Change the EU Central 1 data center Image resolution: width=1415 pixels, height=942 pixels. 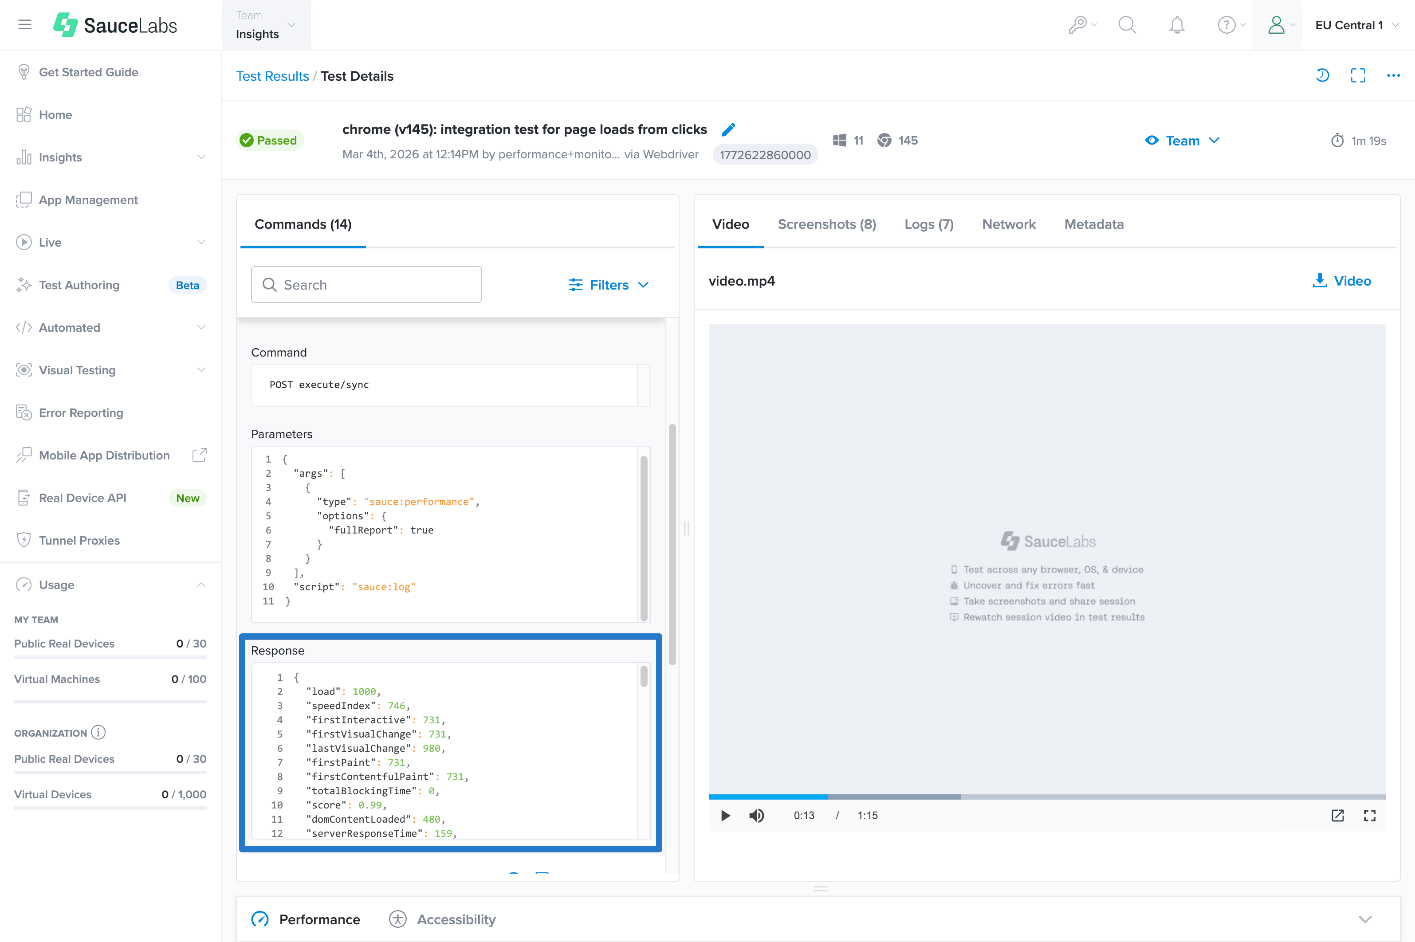tap(1357, 25)
